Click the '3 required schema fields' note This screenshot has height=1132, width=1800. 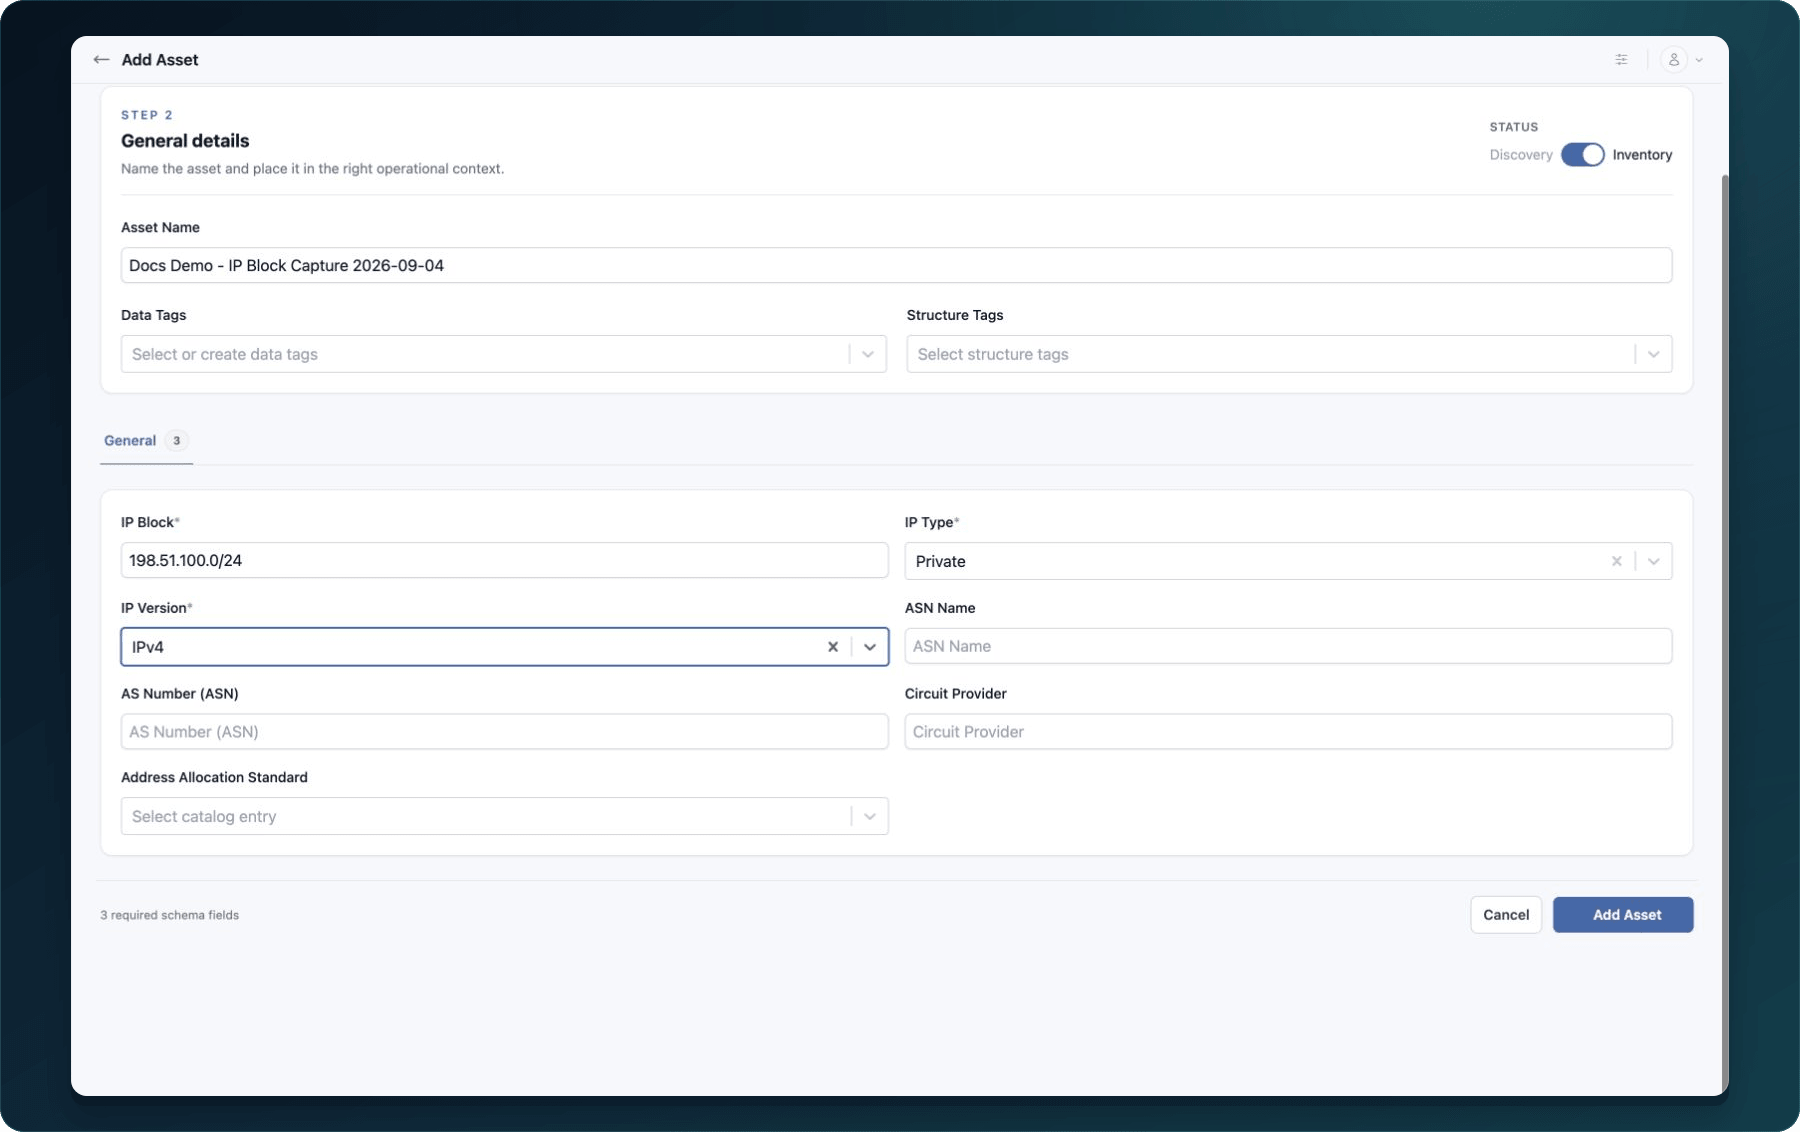click(169, 915)
